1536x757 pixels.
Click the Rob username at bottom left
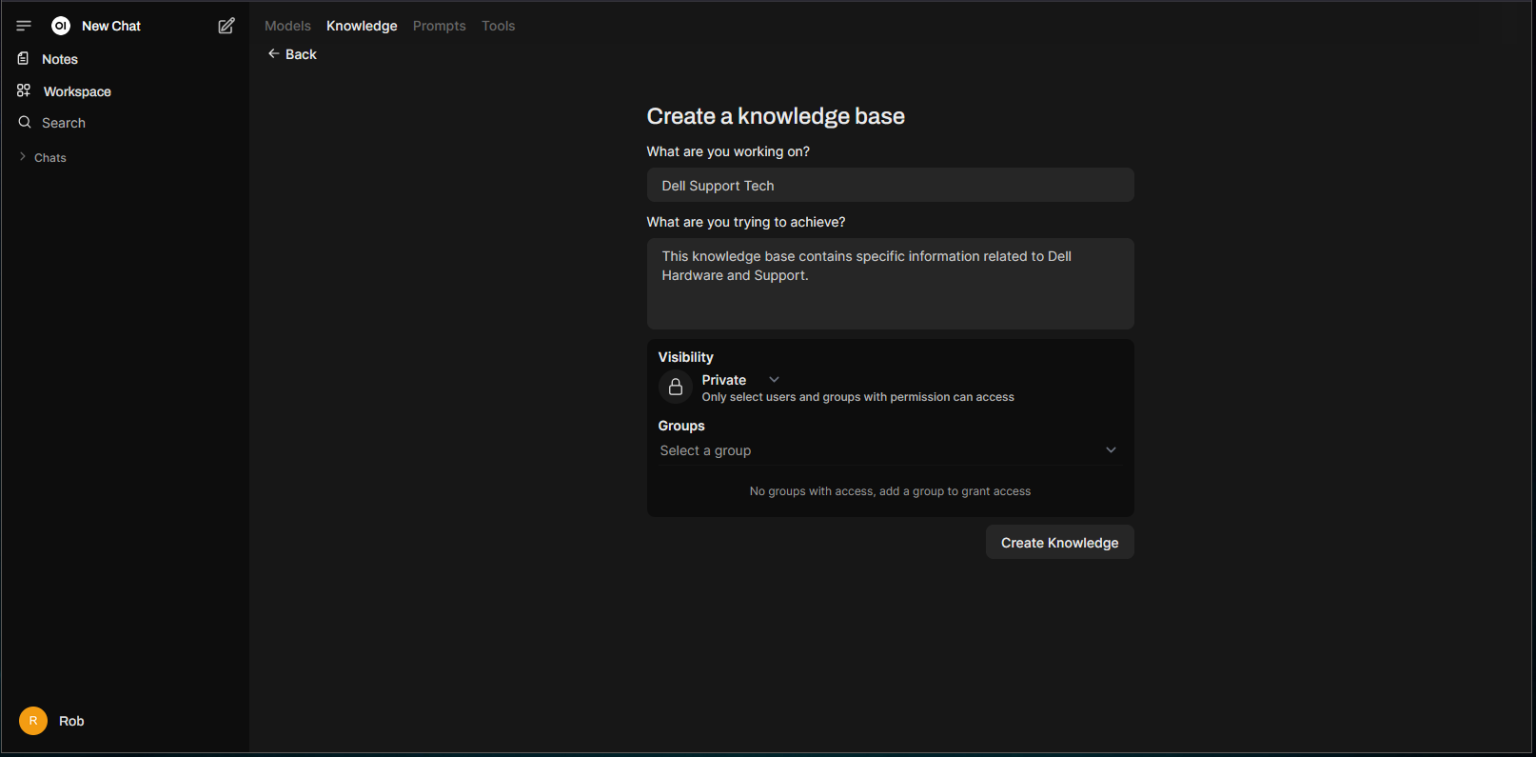coord(71,721)
